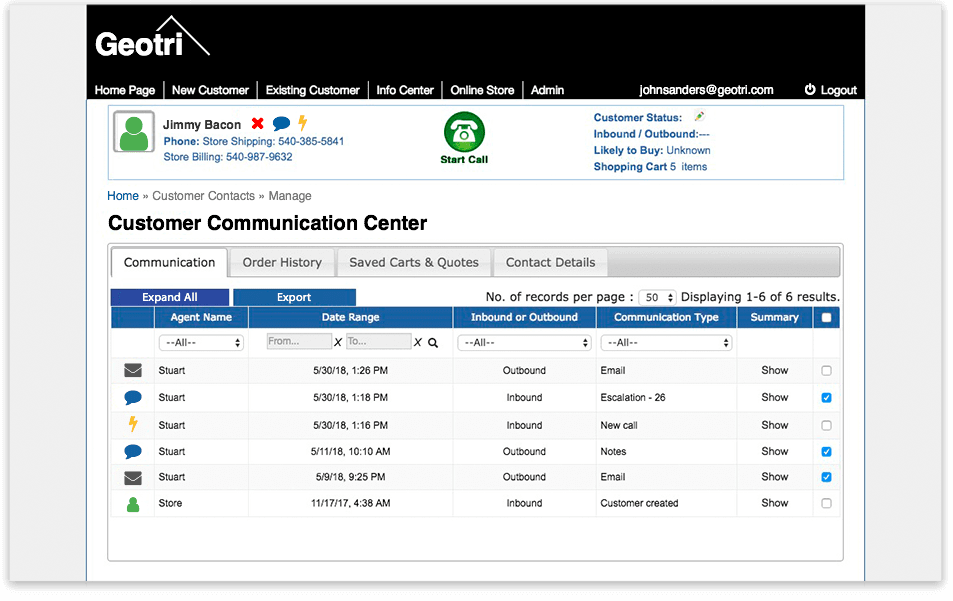Show summary for Escalation - 26 row
This screenshot has height=601, width=953.
(774, 397)
